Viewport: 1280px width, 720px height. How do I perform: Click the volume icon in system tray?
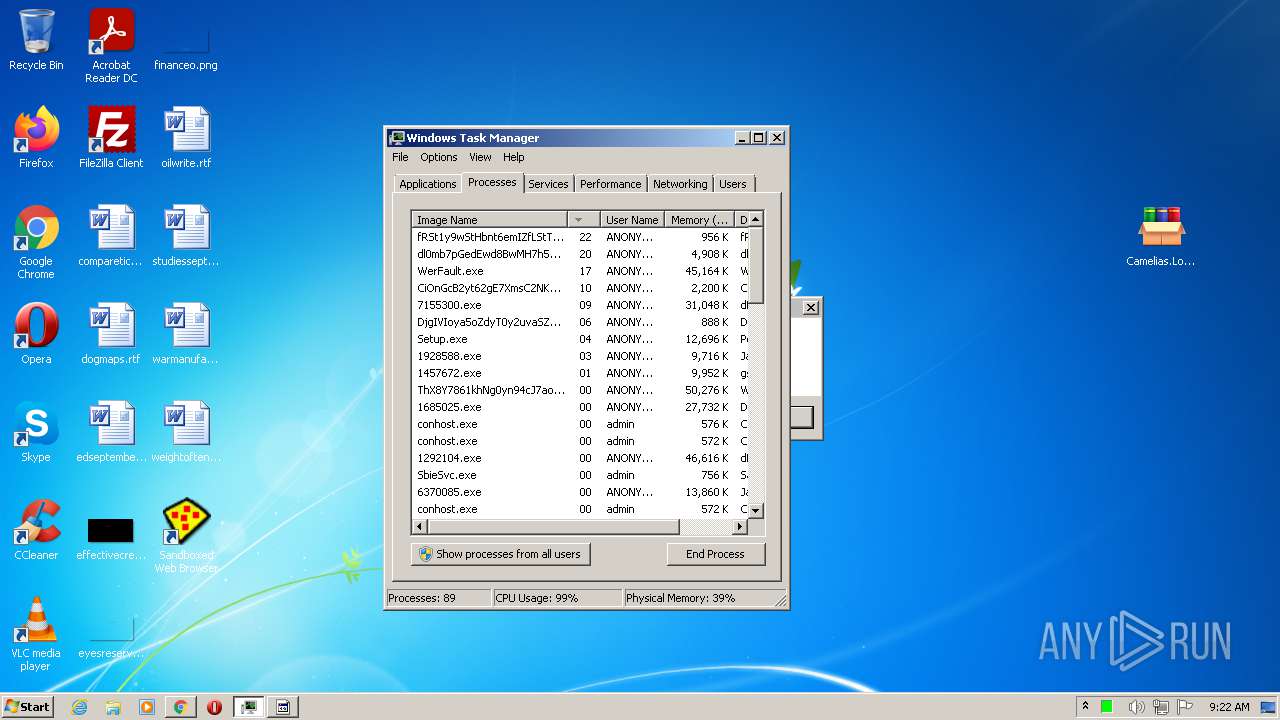click(x=1136, y=707)
